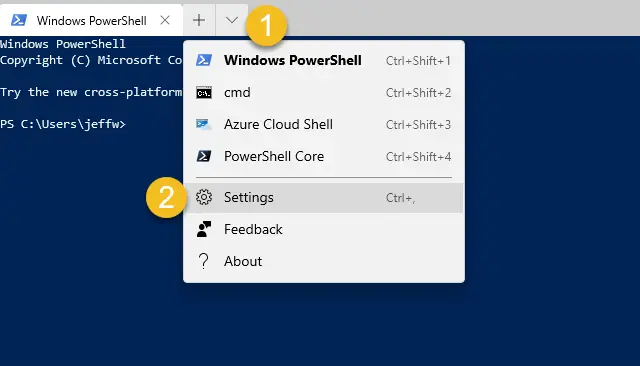The height and width of the screenshot is (366, 640).
Task: Close the Windows PowerShell tab
Action: pyautogui.click(x=165, y=20)
